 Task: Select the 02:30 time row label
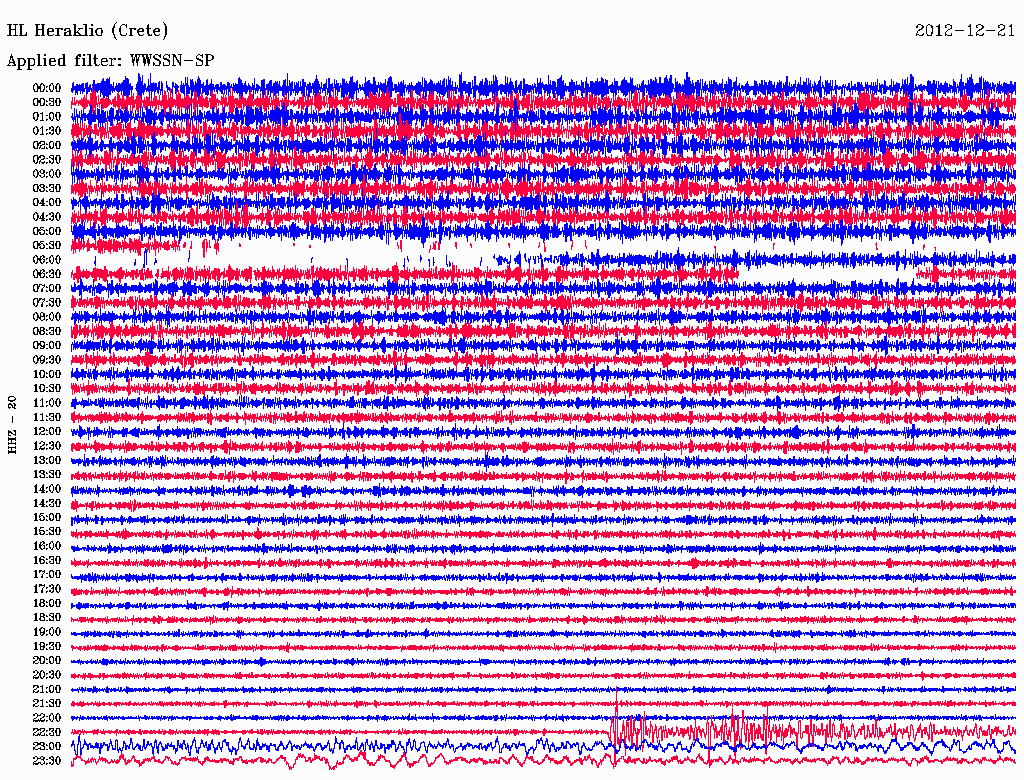click(x=47, y=159)
